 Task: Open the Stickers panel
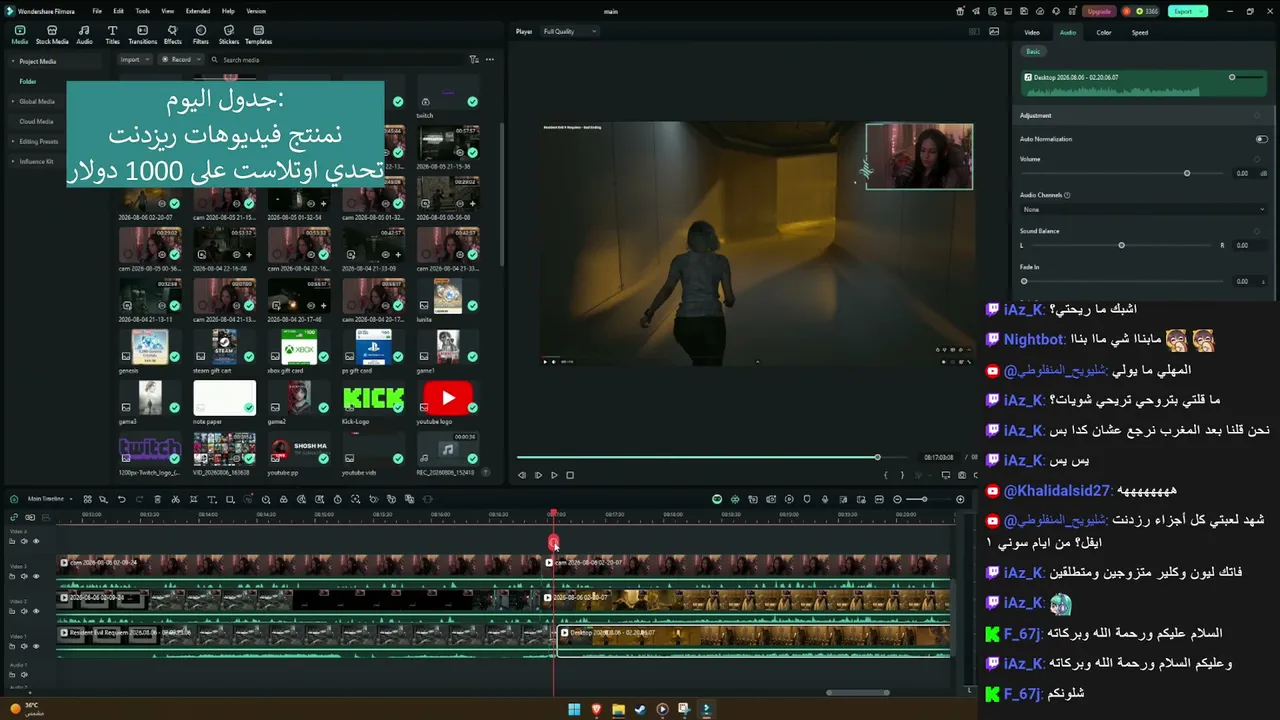[229, 35]
